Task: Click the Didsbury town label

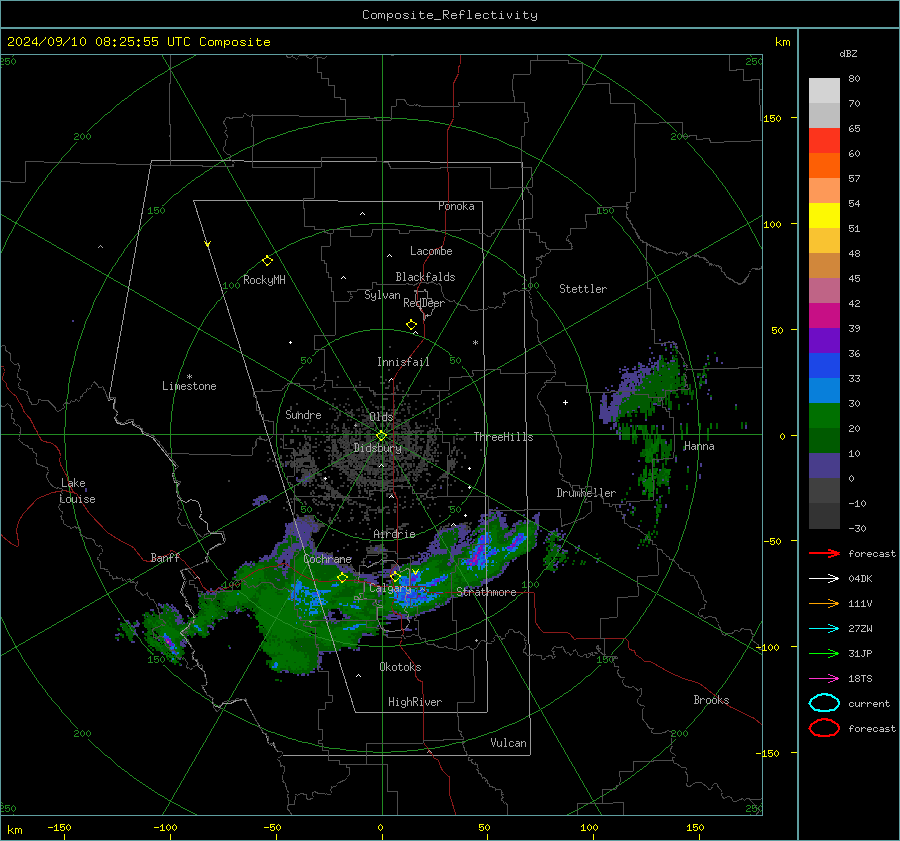Action: [377, 448]
